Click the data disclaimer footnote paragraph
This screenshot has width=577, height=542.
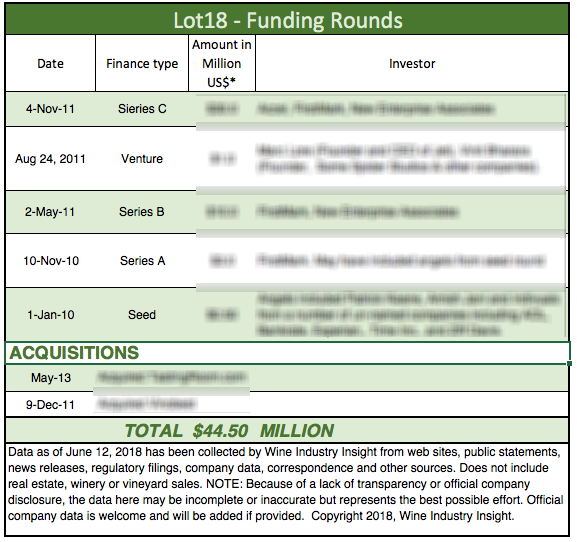tap(286, 483)
